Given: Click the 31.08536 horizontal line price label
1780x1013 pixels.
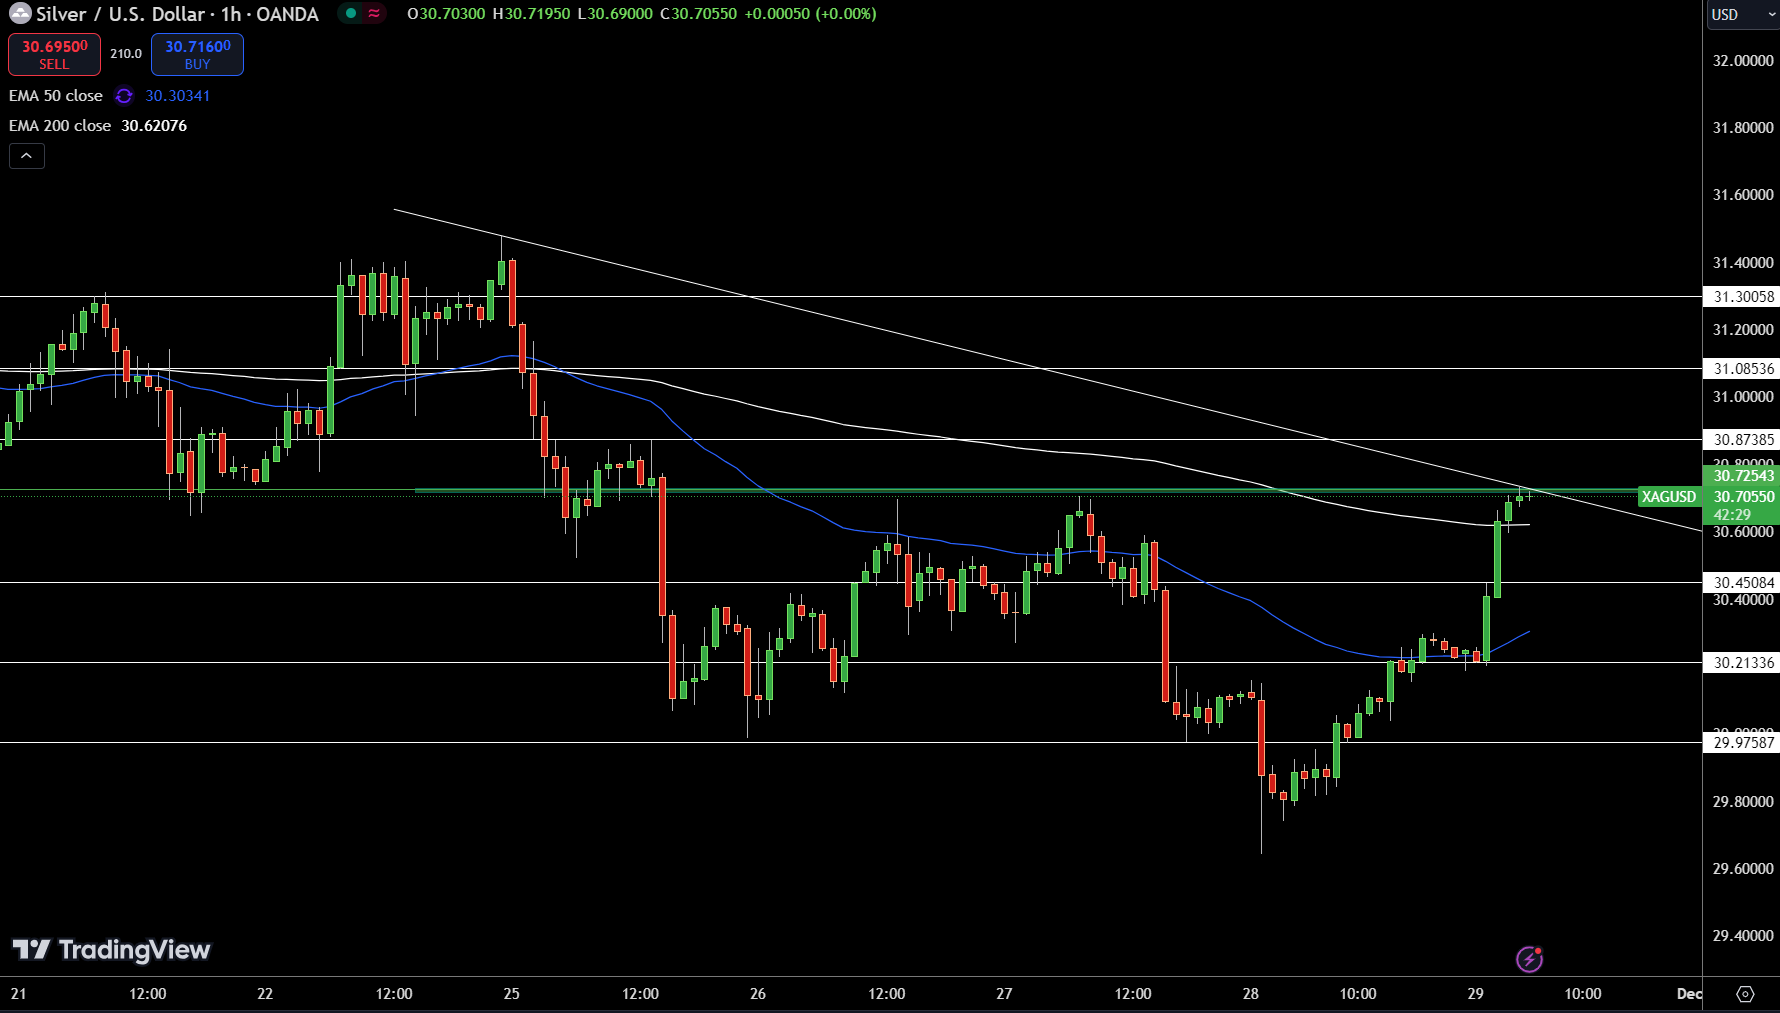Looking at the screenshot, I should coord(1743,369).
